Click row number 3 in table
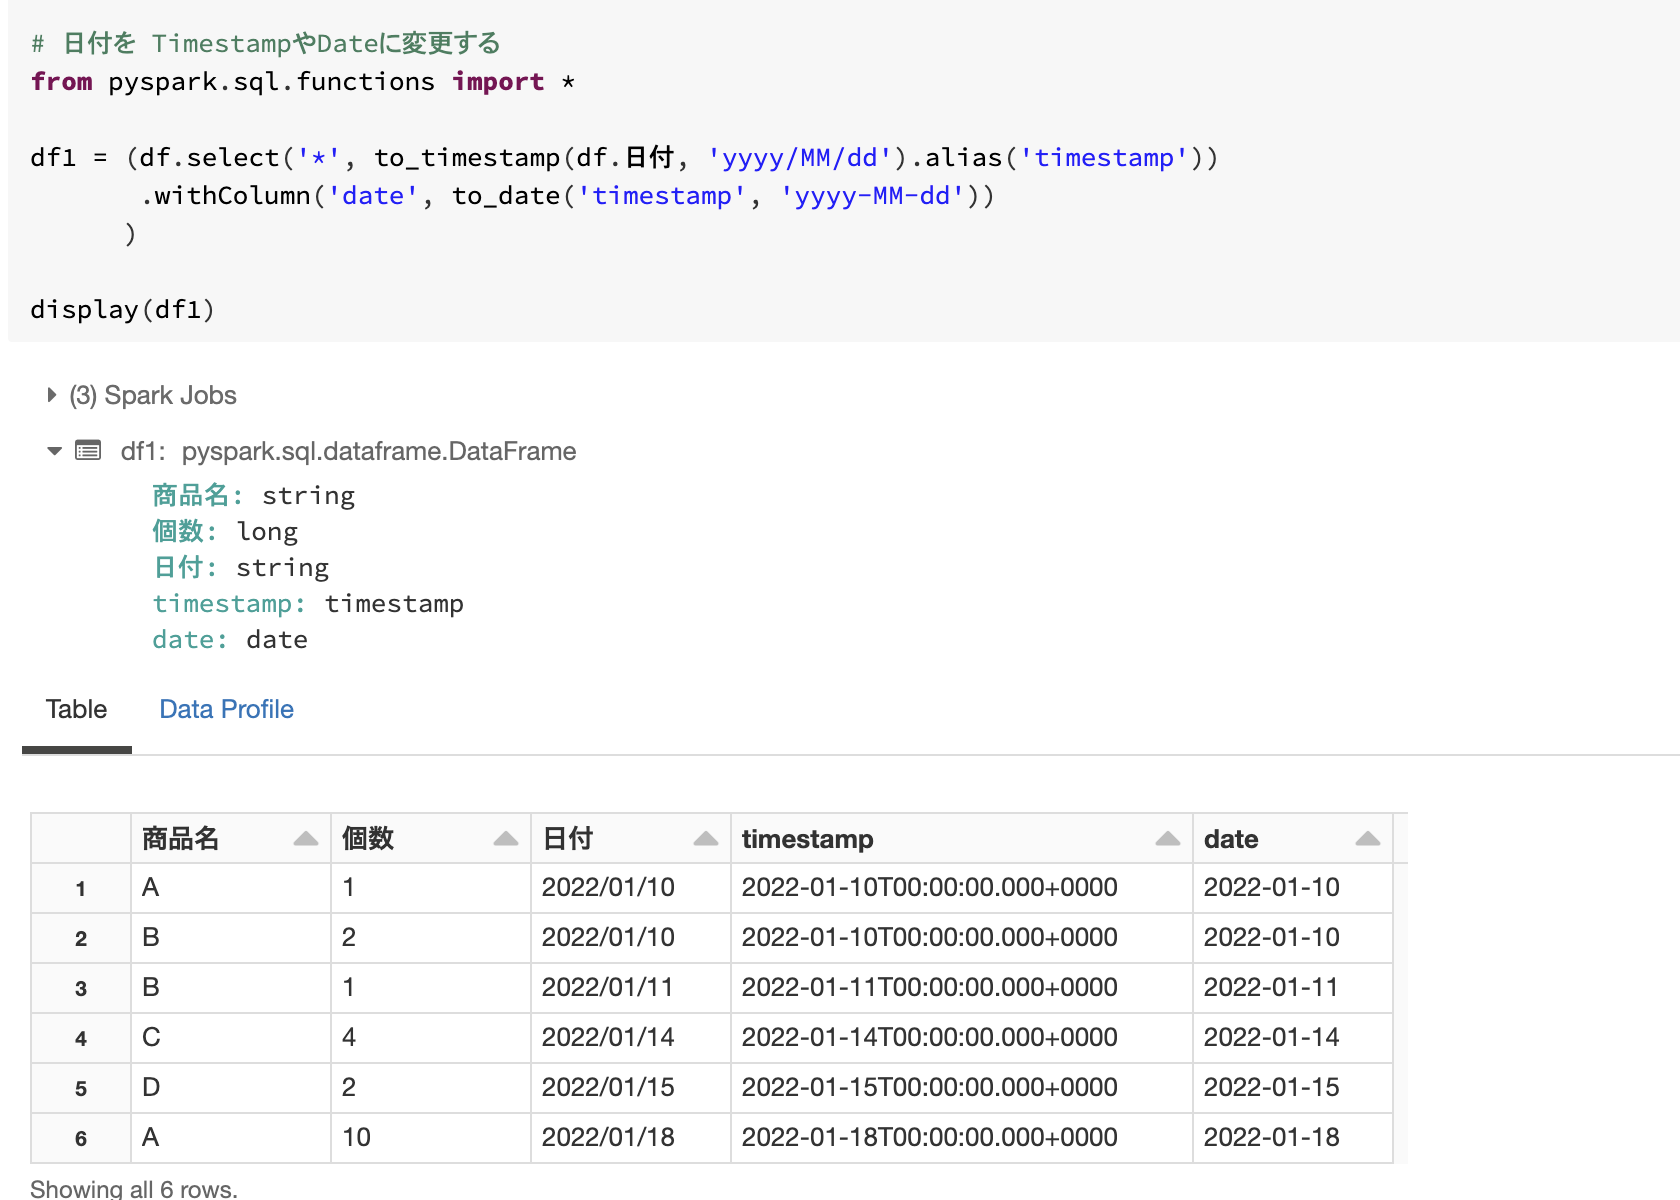 click(x=81, y=988)
